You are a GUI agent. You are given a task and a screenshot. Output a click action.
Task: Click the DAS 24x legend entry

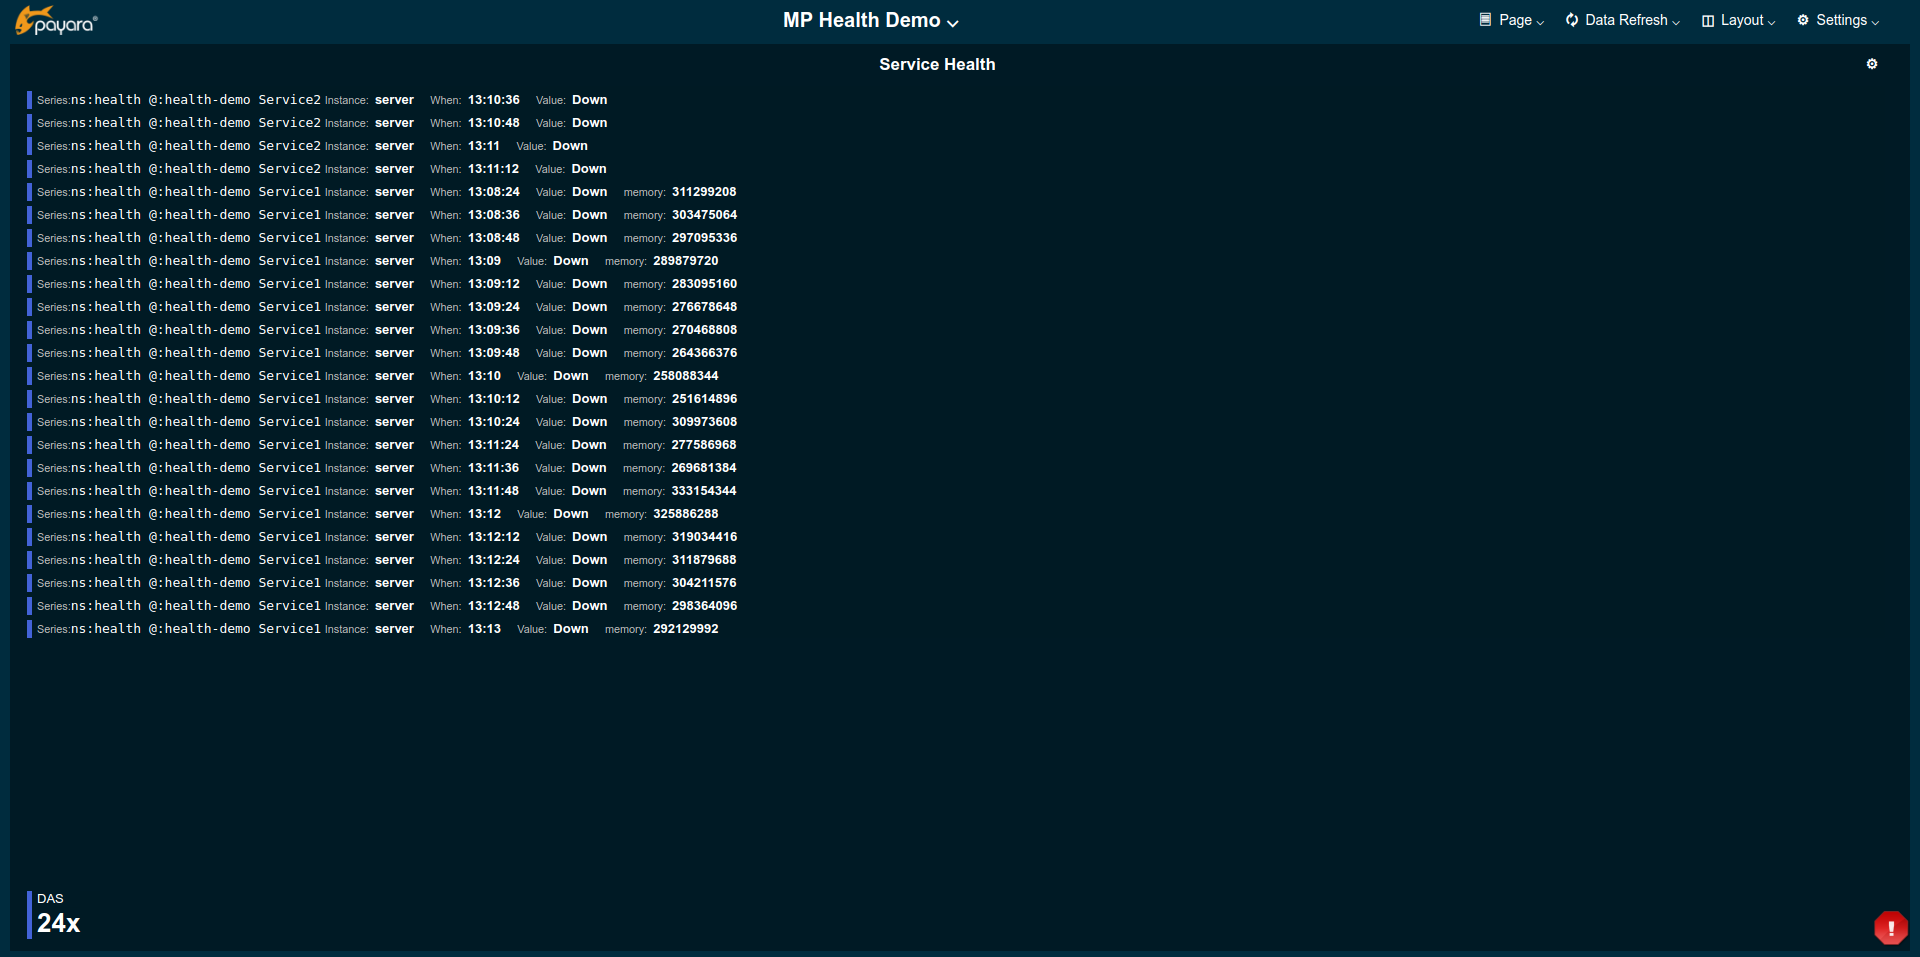pyautogui.click(x=58, y=914)
